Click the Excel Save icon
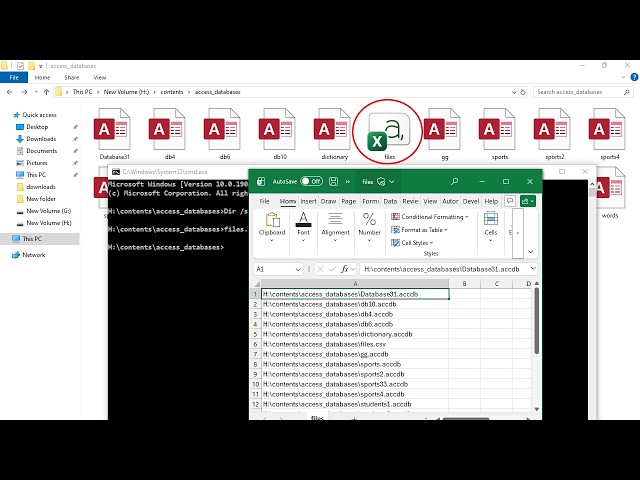The height and width of the screenshot is (480, 640). click(333, 182)
